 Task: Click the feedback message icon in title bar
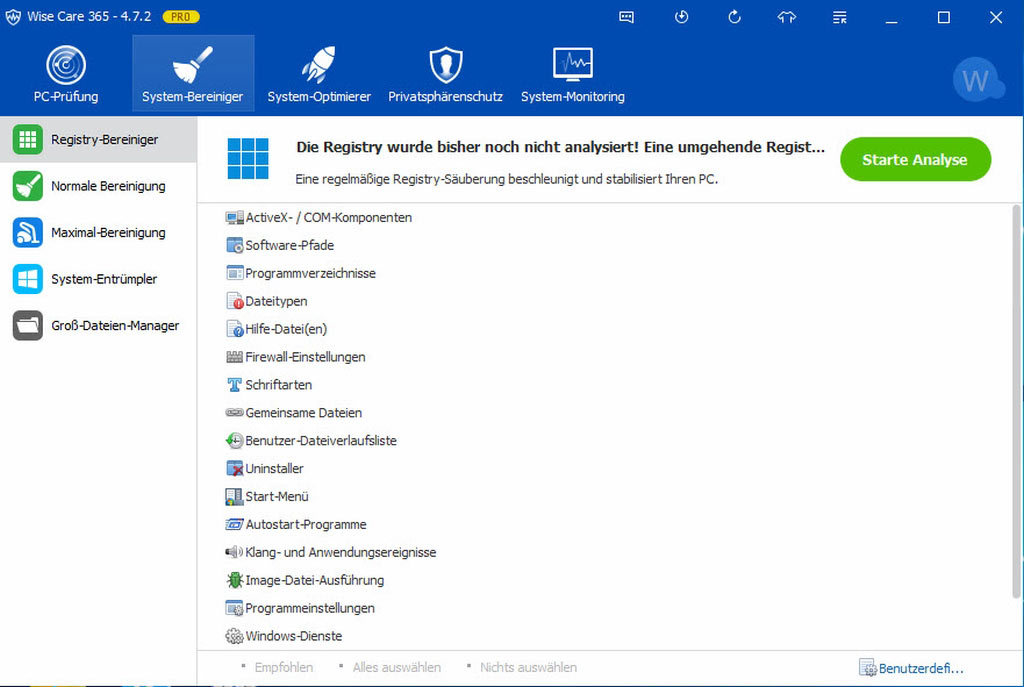pyautogui.click(x=626, y=18)
